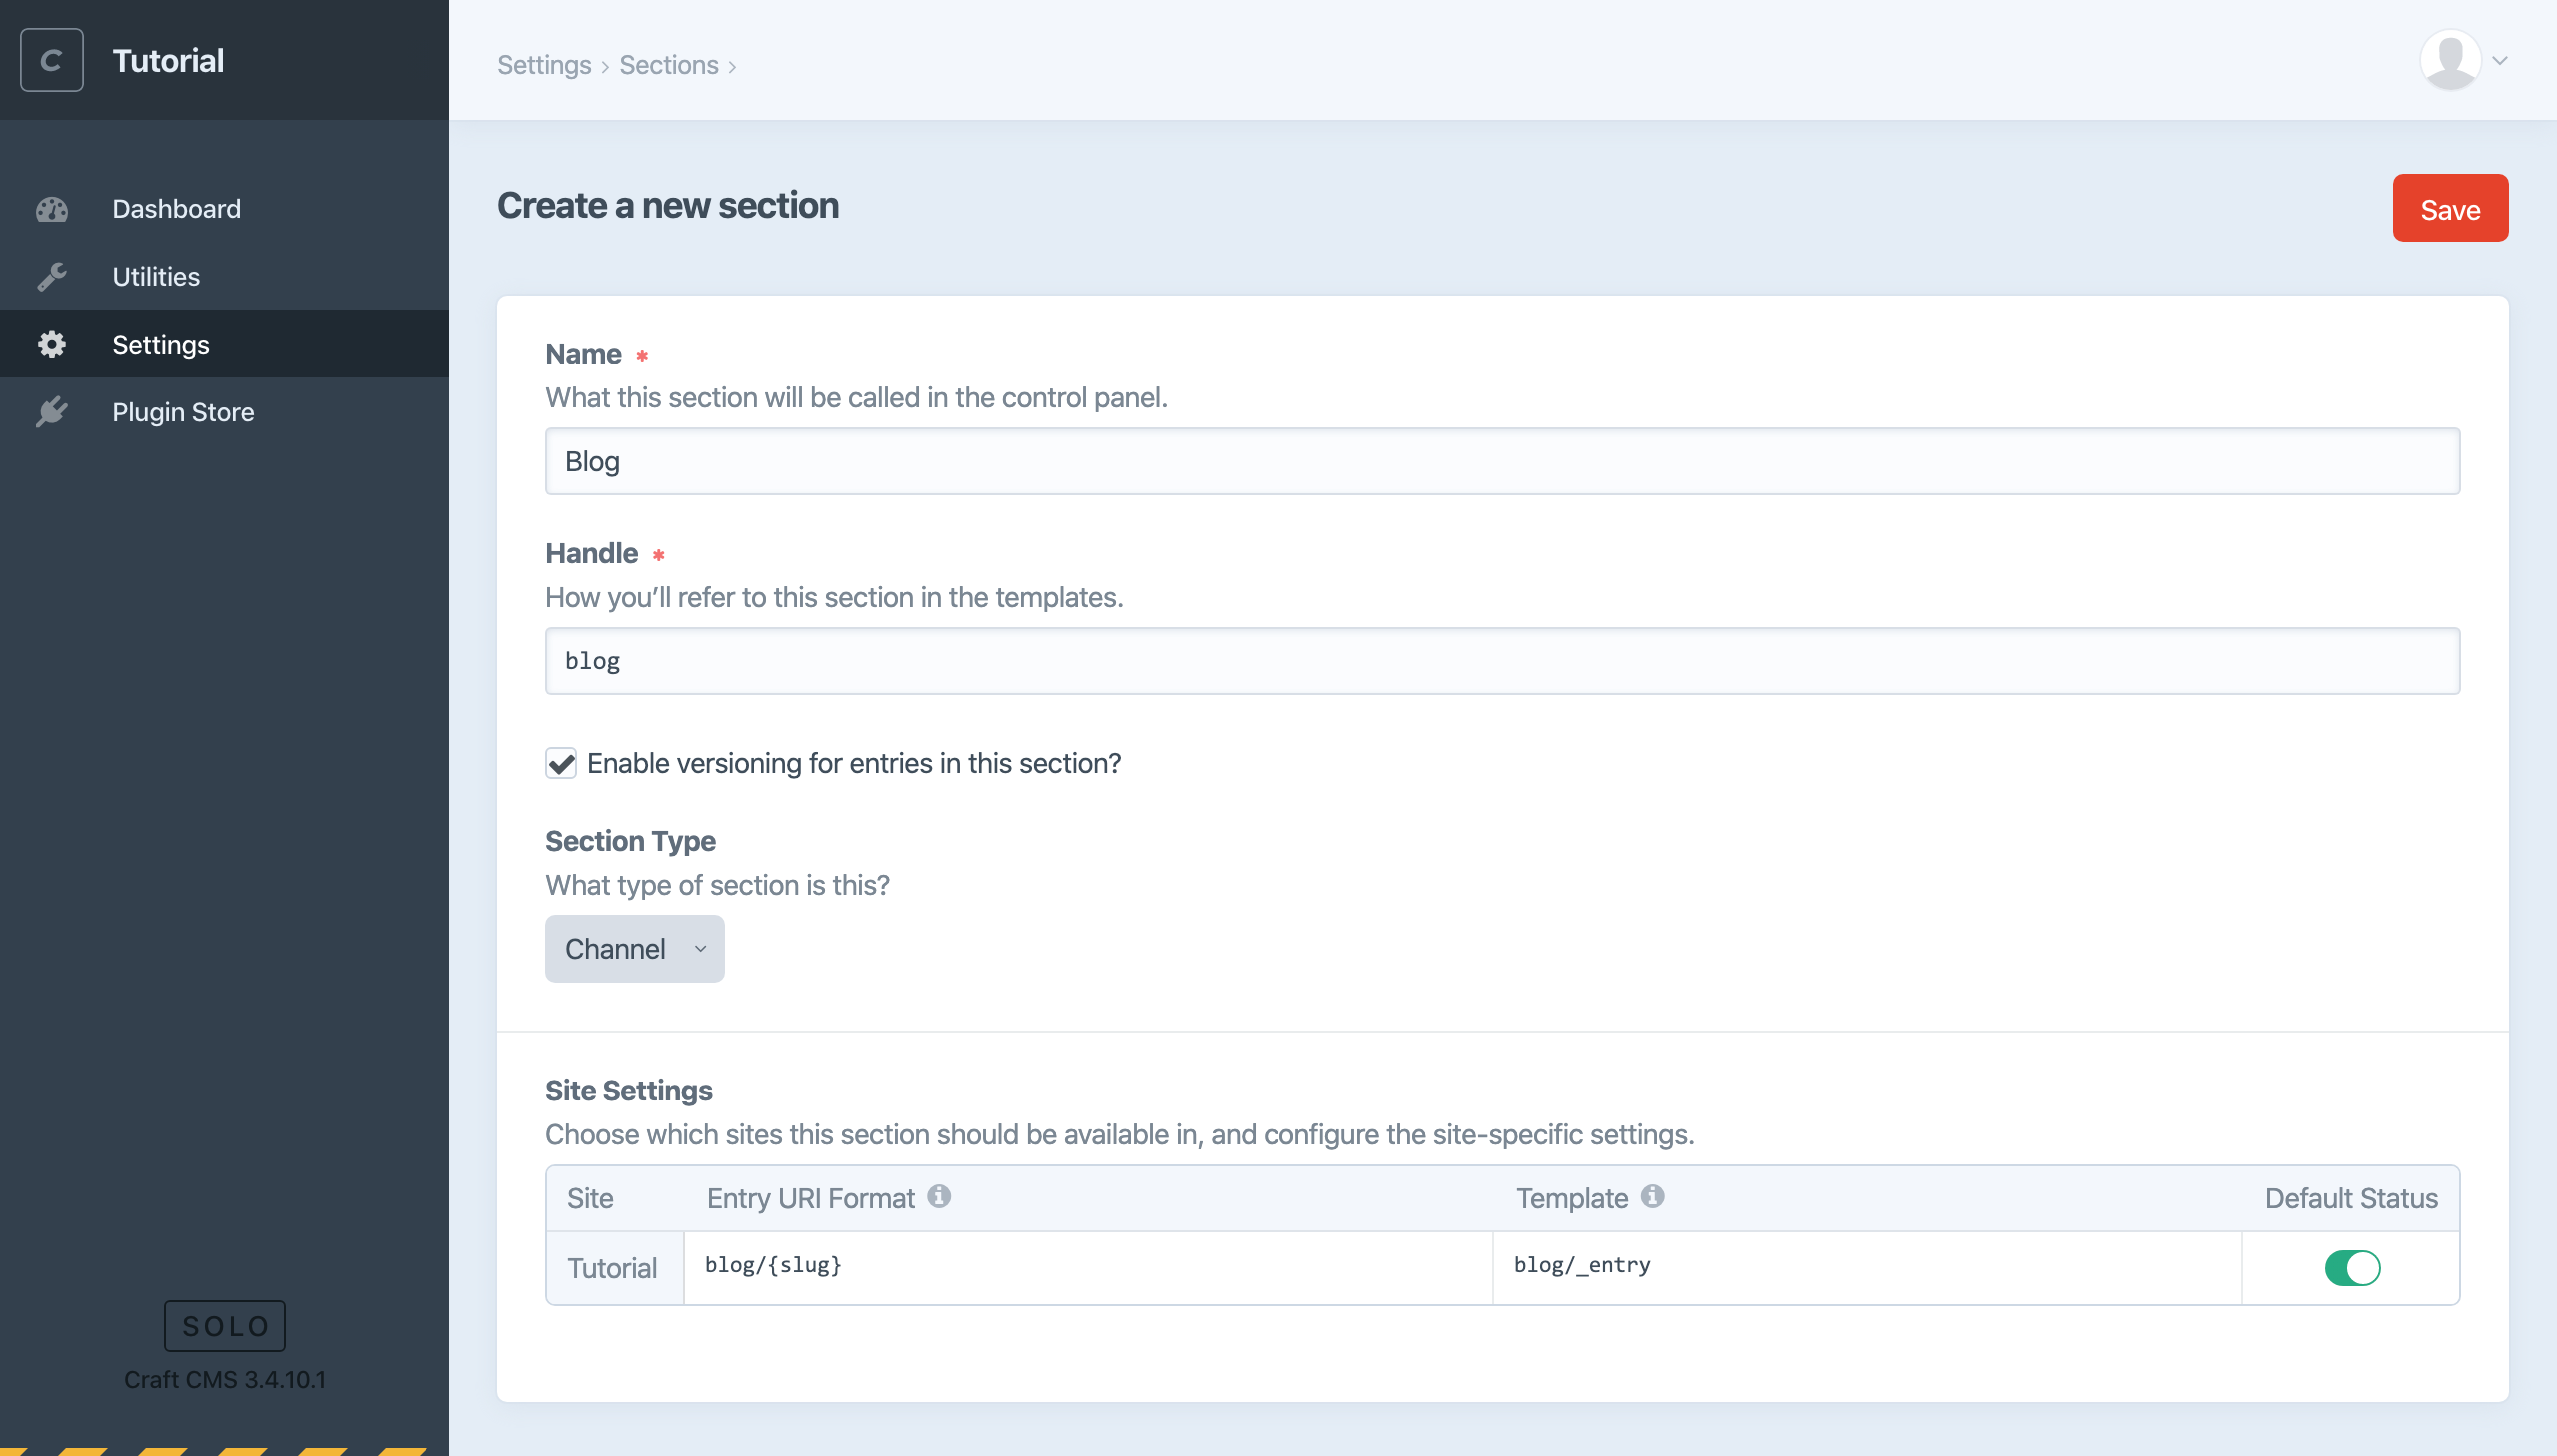Click the Settings breadcrumb menu item

544,63
